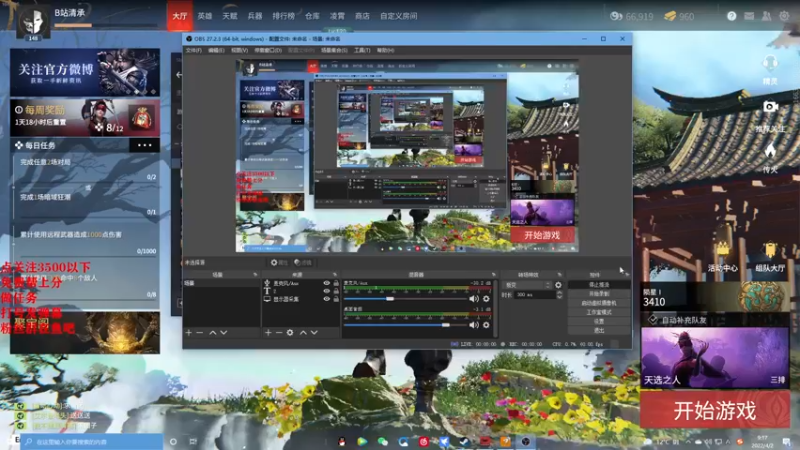Image resolution: width=800 pixels, height=450 pixels.
Task: Open WeChat from the taskbar
Action: [x=383, y=441]
